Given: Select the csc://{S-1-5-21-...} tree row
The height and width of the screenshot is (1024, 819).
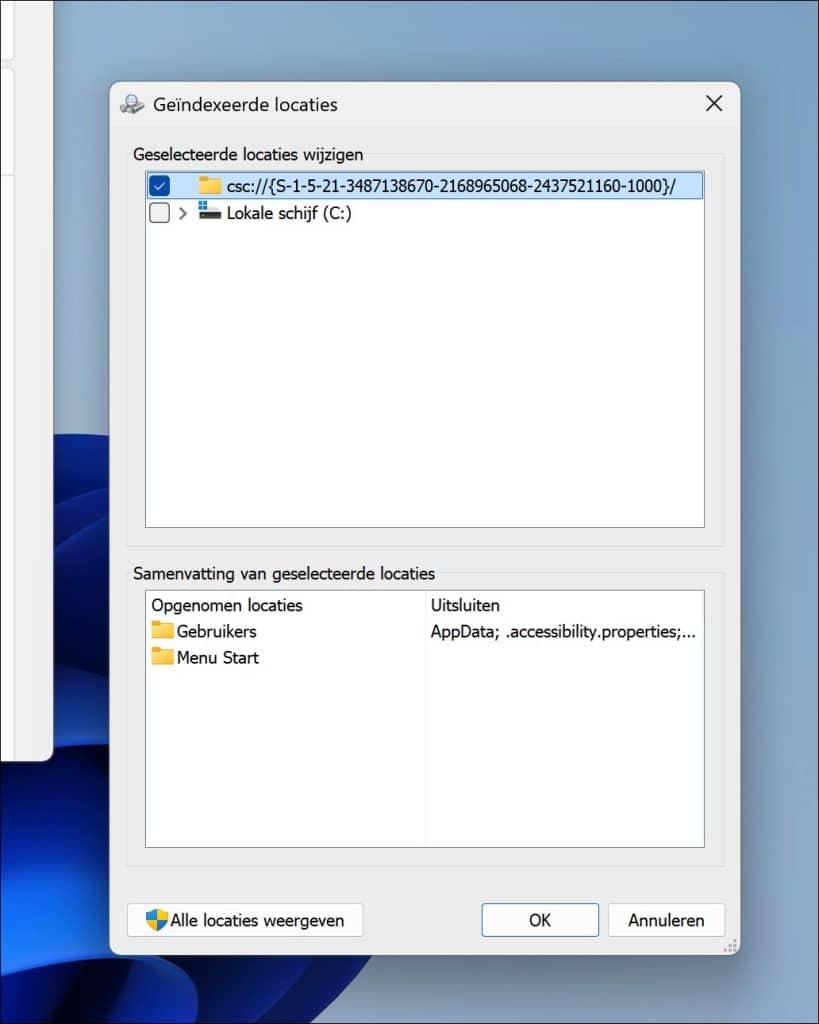Looking at the screenshot, I should (425, 186).
